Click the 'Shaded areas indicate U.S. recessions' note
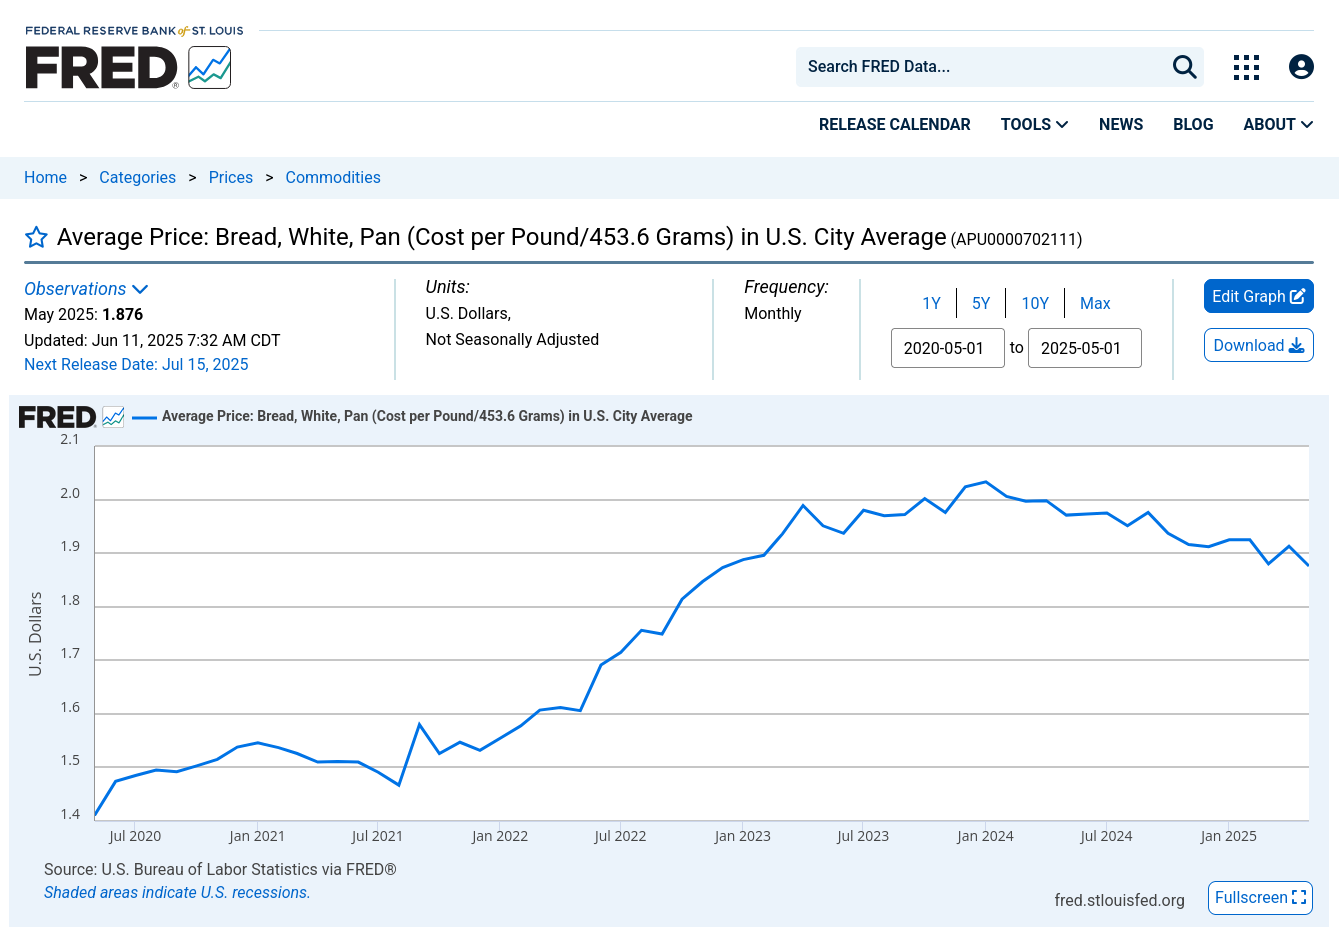The height and width of the screenshot is (936, 1339). pyautogui.click(x=177, y=893)
